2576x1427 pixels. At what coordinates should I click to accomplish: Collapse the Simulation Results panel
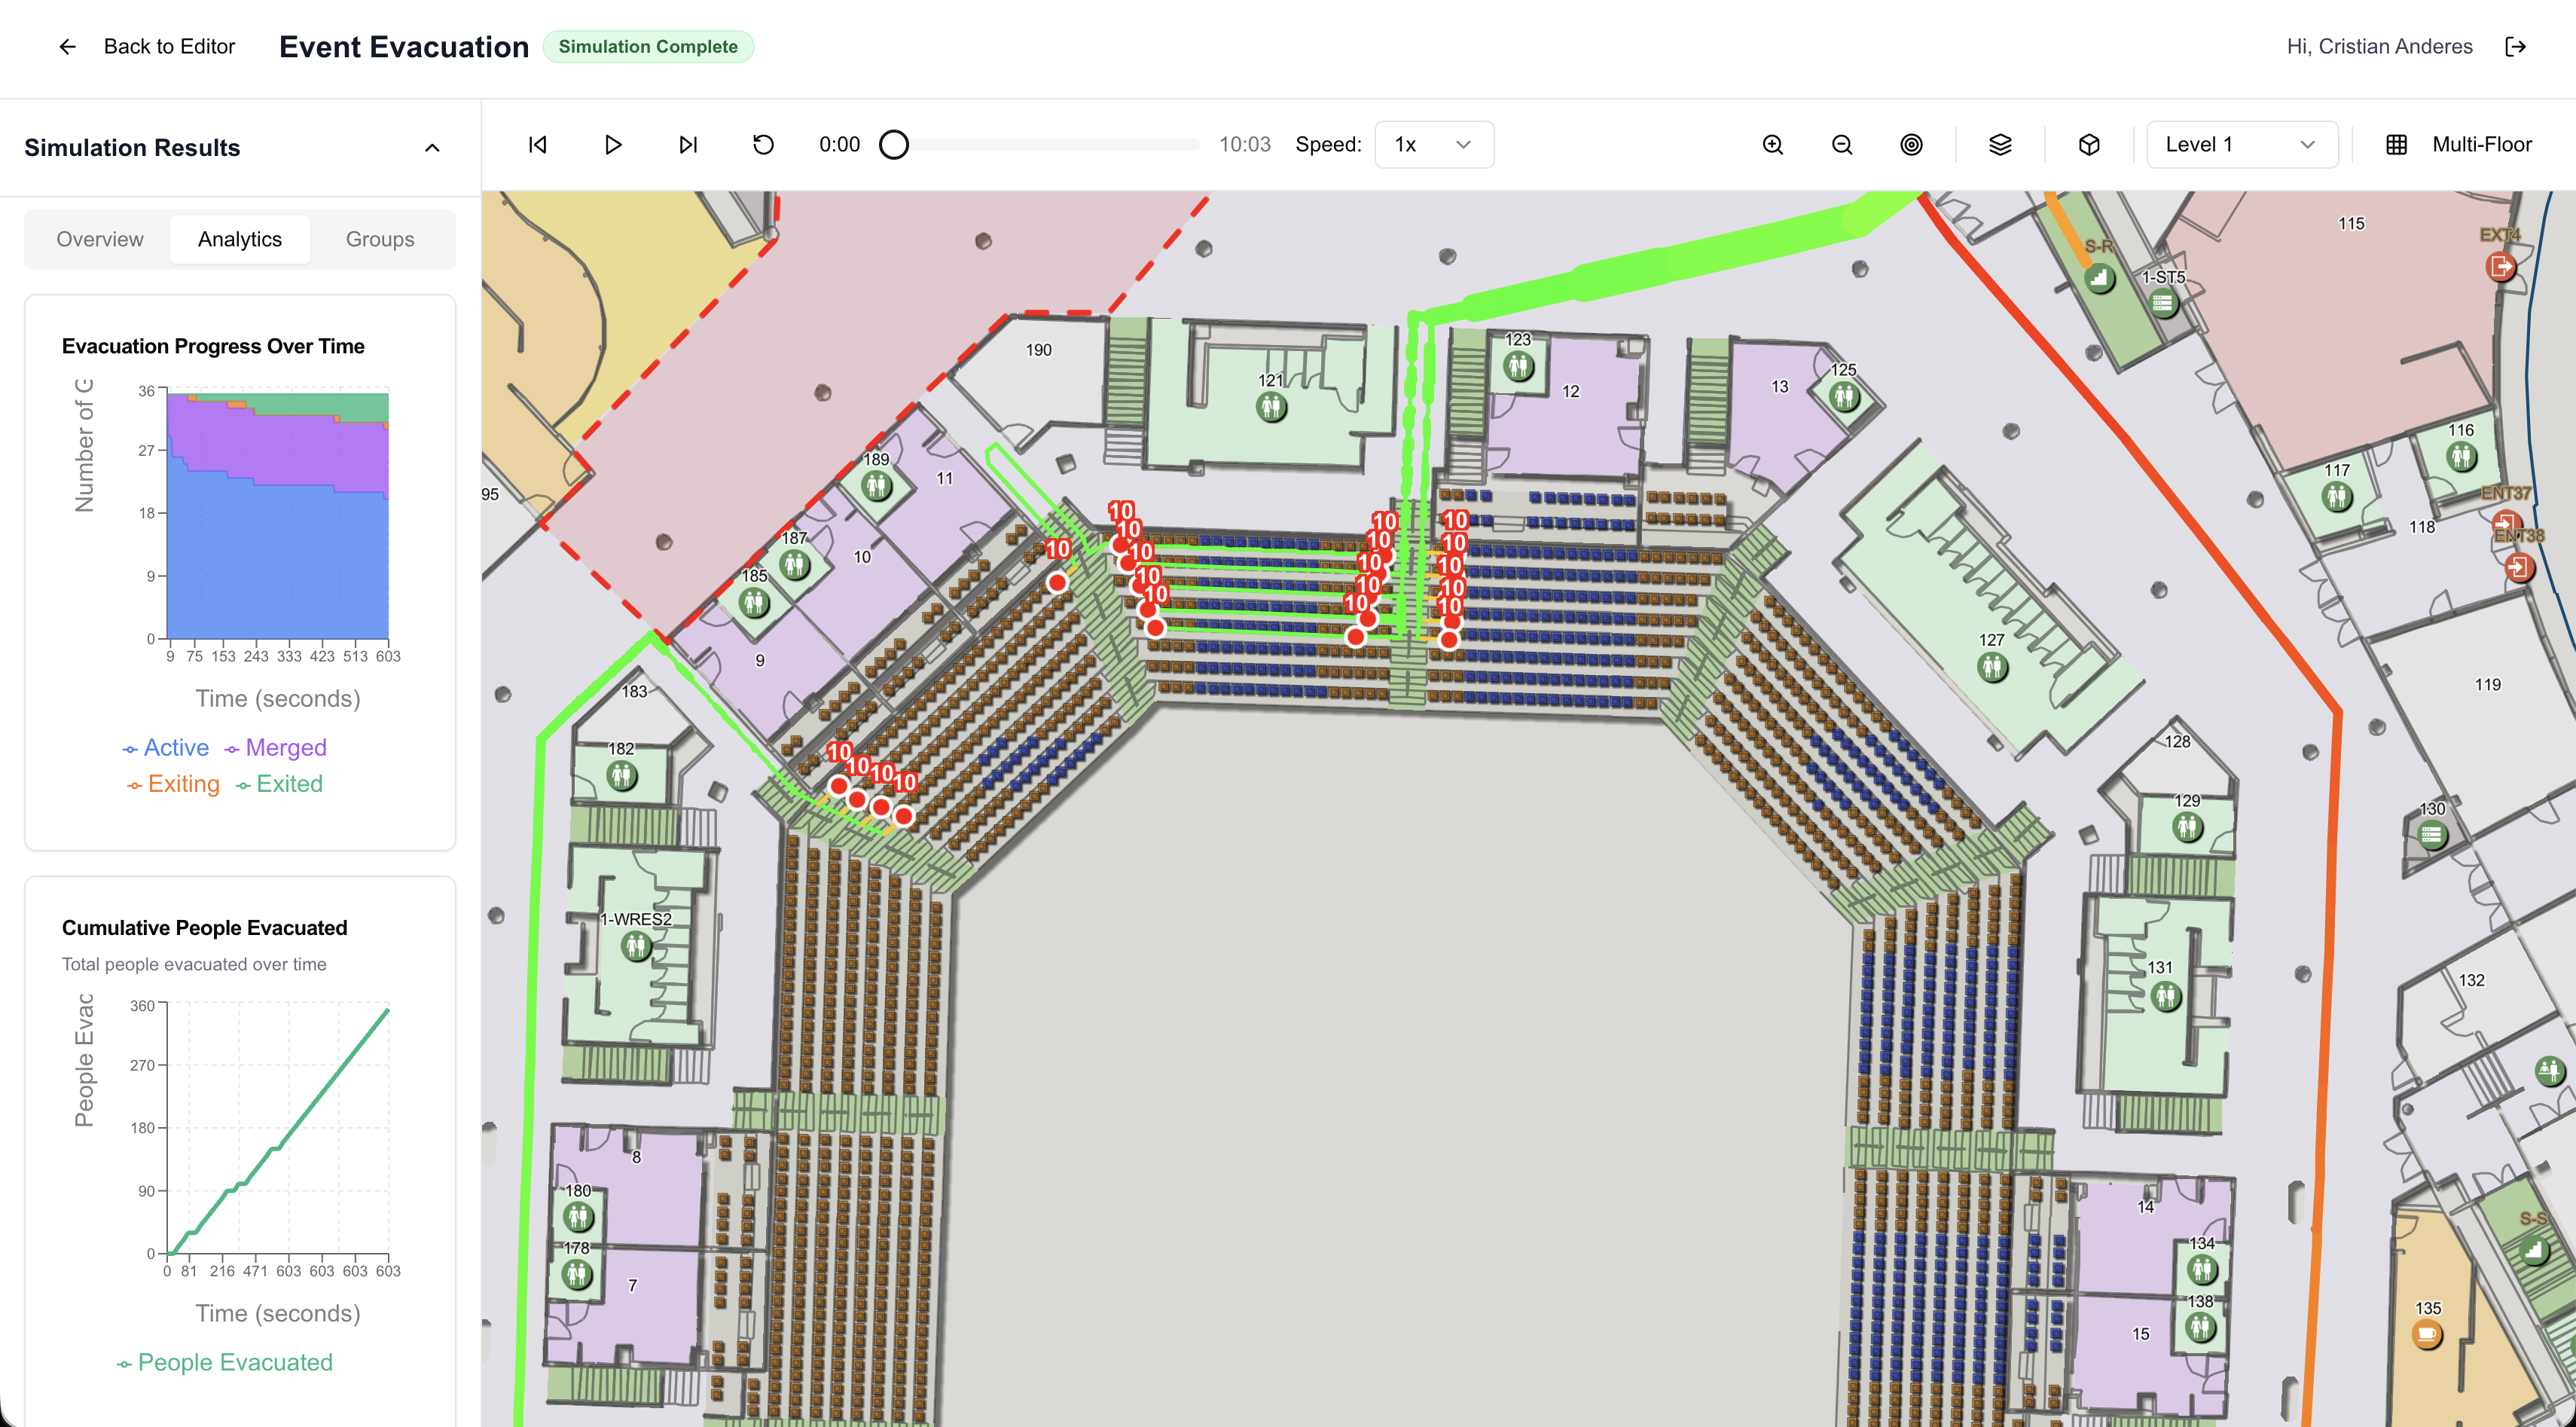432,148
